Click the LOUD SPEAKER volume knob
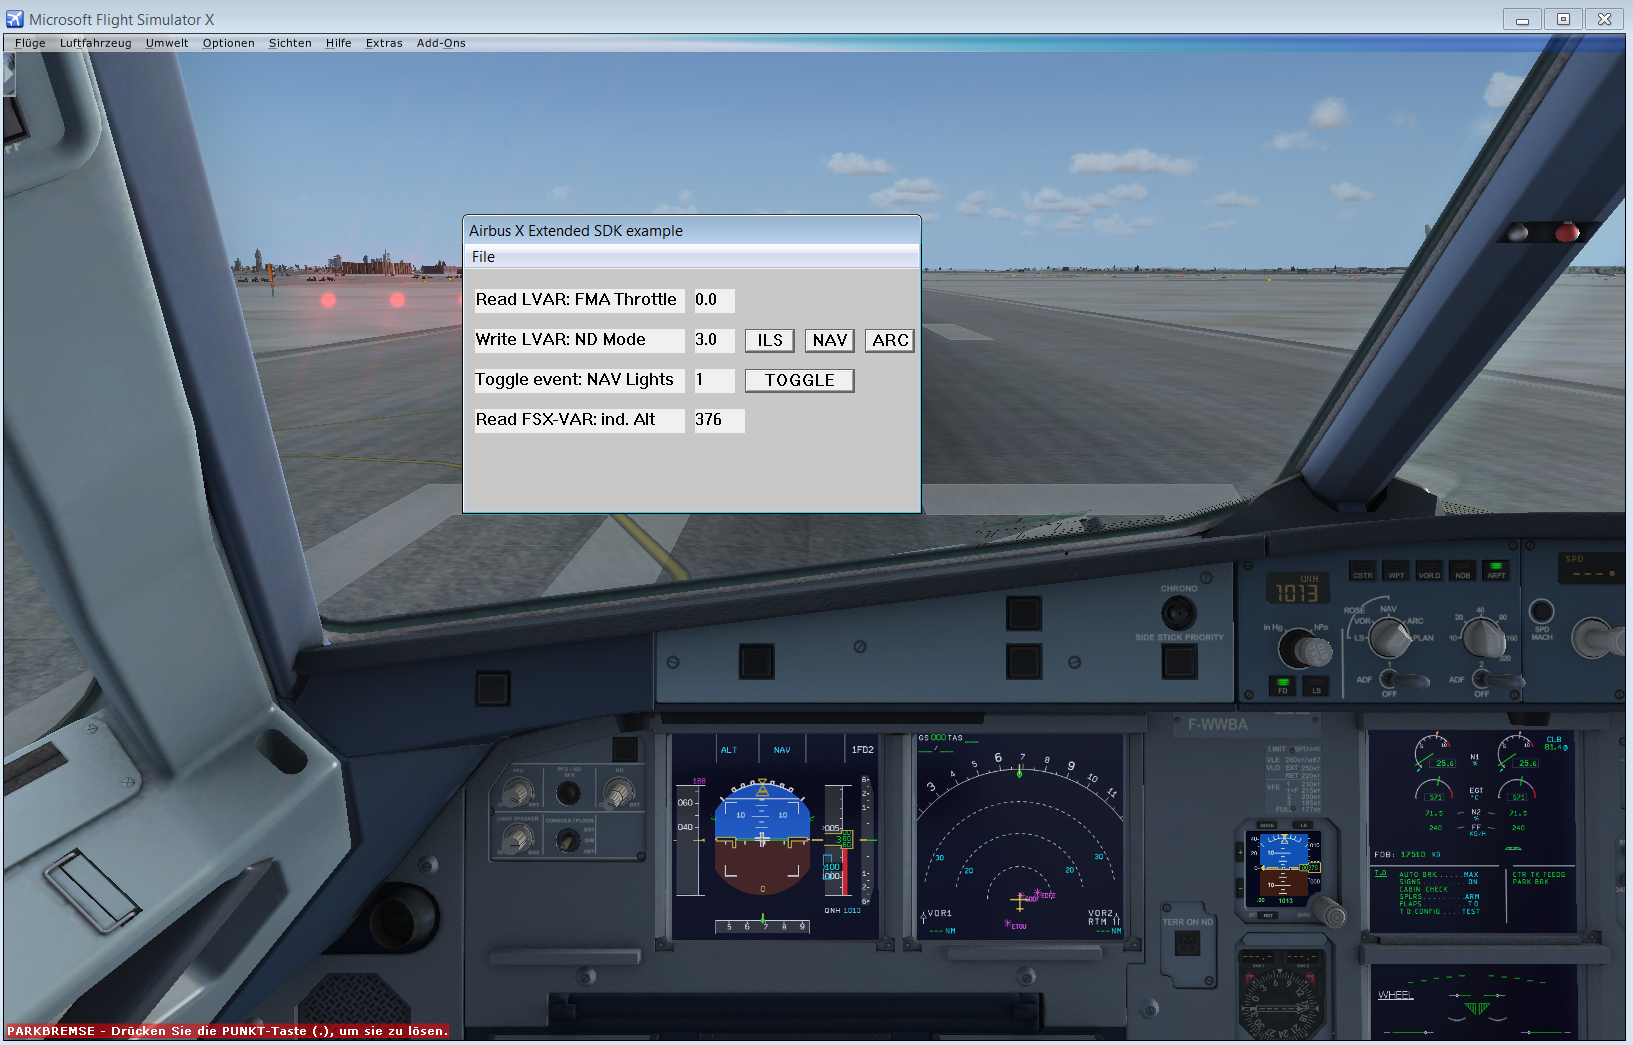The width and height of the screenshot is (1633, 1045). [x=518, y=840]
